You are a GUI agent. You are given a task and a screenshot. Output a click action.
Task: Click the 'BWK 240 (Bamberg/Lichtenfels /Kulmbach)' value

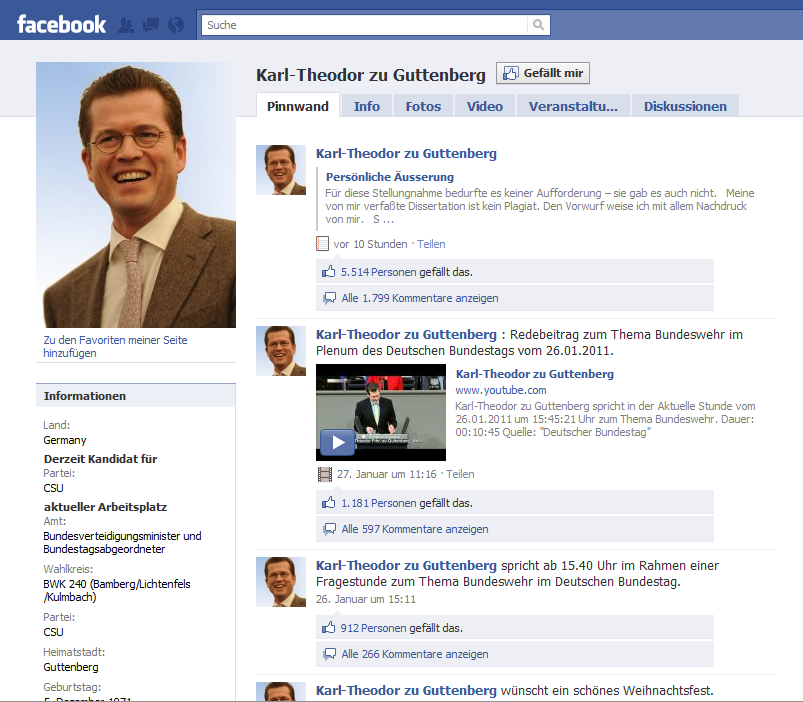click(x=117, y=590)
